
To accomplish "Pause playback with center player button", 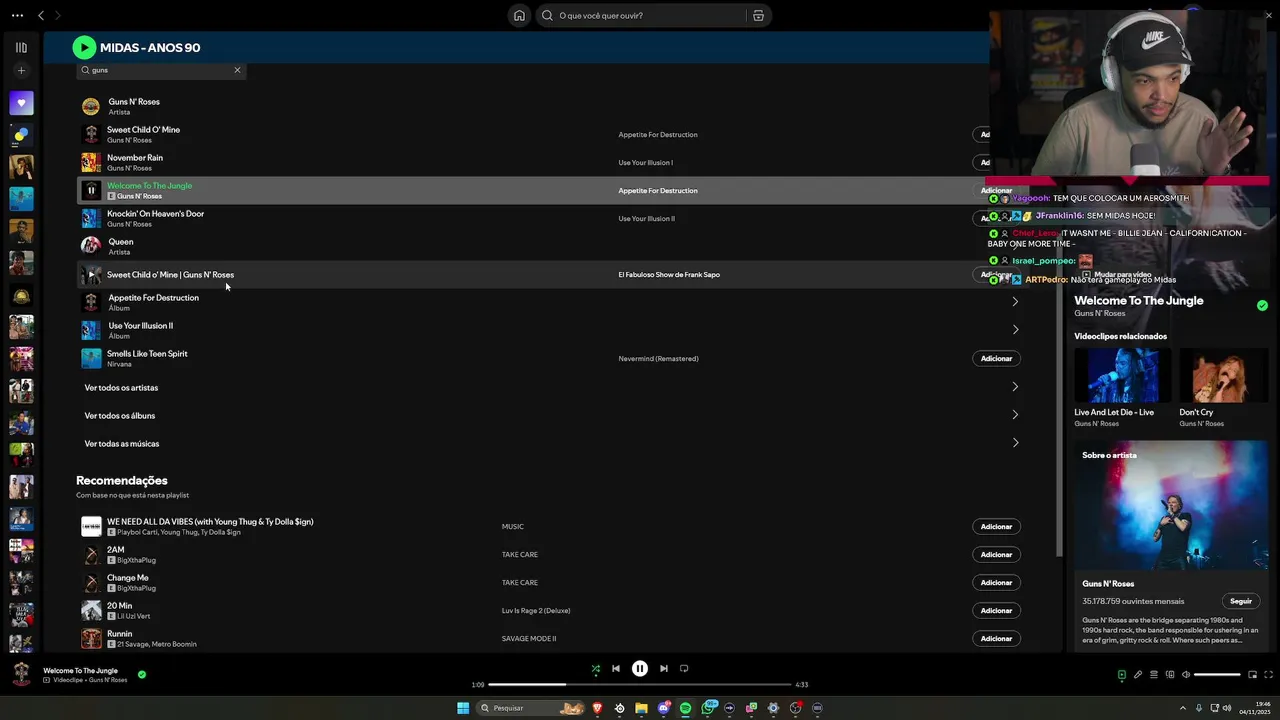I will [x=640, y=669].
